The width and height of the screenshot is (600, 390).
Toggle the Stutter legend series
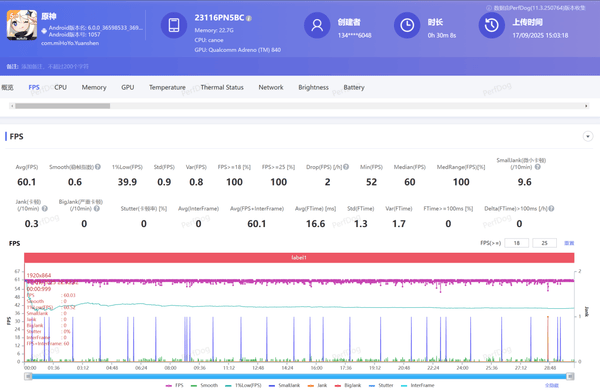click(x=381, y=385)
